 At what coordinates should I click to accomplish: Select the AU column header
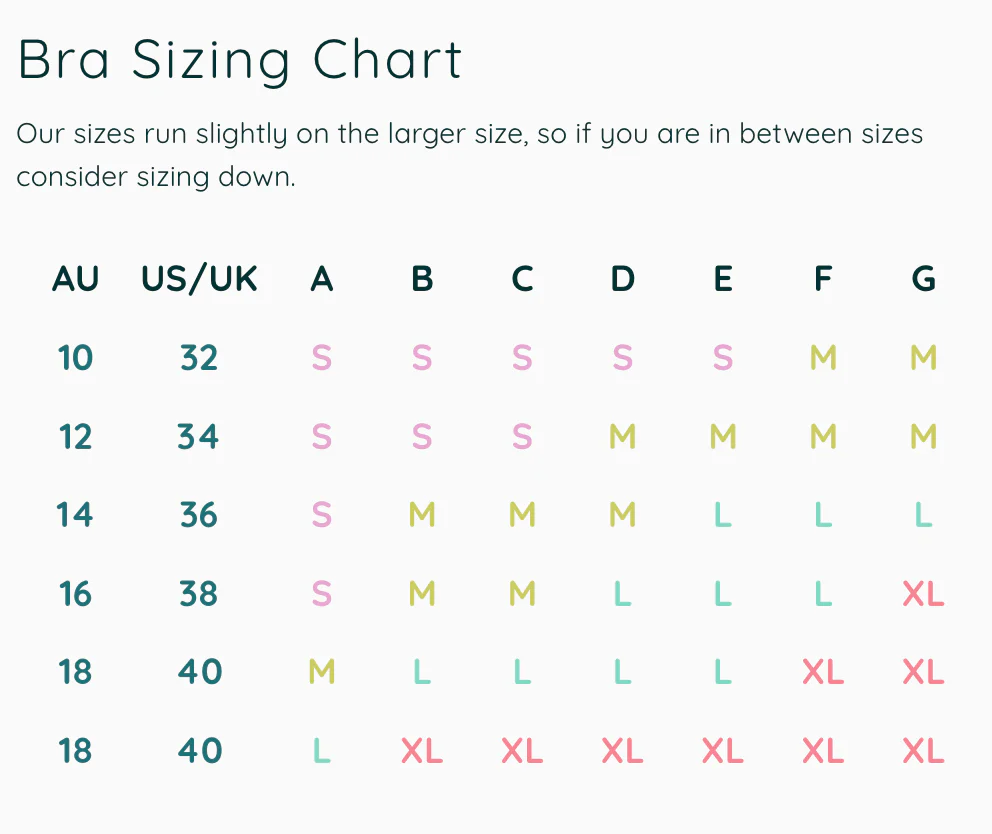(76, 279)
